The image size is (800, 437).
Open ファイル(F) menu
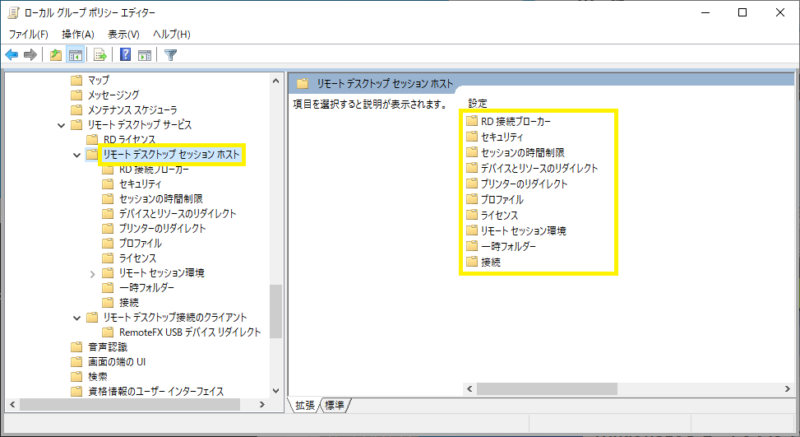(29, 34)
